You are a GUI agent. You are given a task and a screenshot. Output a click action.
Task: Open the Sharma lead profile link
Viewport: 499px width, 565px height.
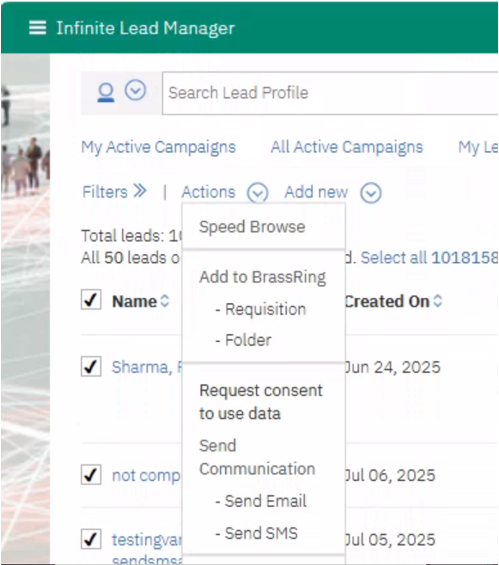[147, 367]
